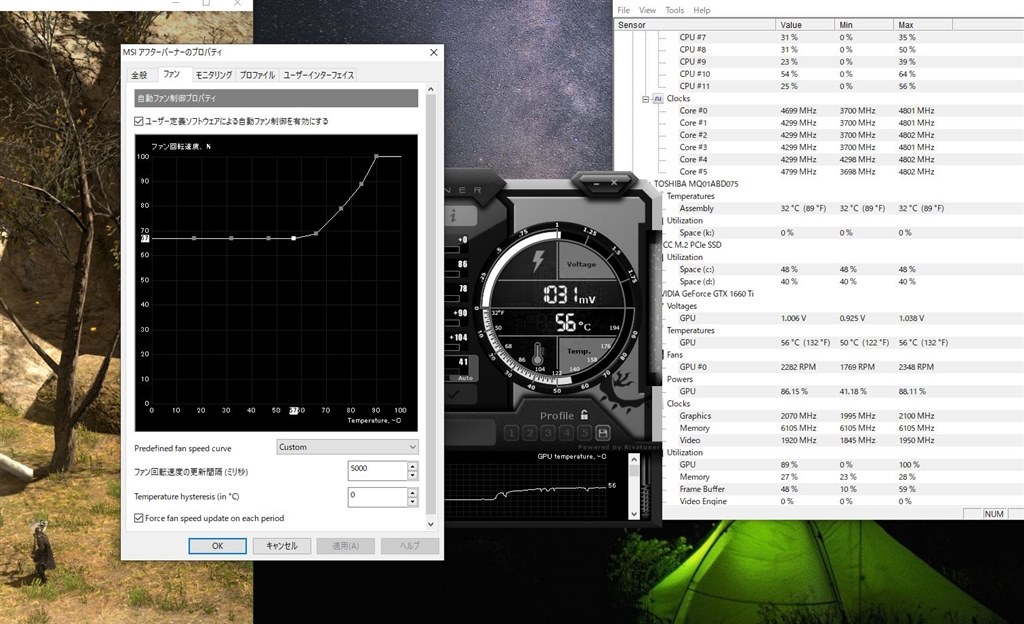Collapse the CPU Clocks tree node
Image resolution: width=1024 pixels, height=624 pixels.
(x=645, y=99)
